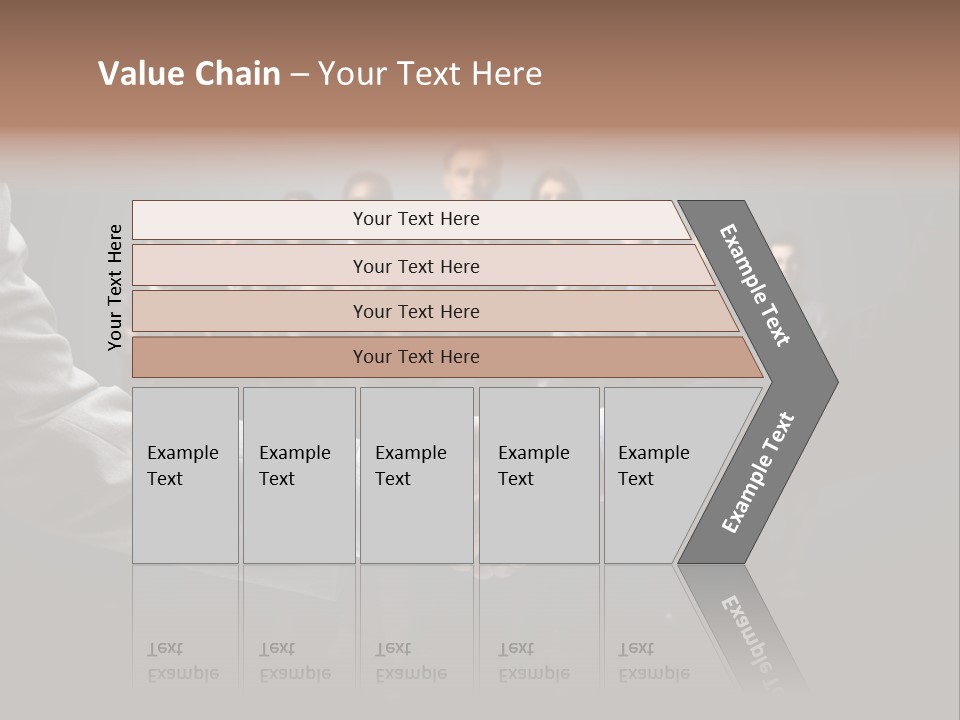Viewport: 960px width, 720px height.
Task: Click the reflected text under the fifth box
Action: (654, 662)
